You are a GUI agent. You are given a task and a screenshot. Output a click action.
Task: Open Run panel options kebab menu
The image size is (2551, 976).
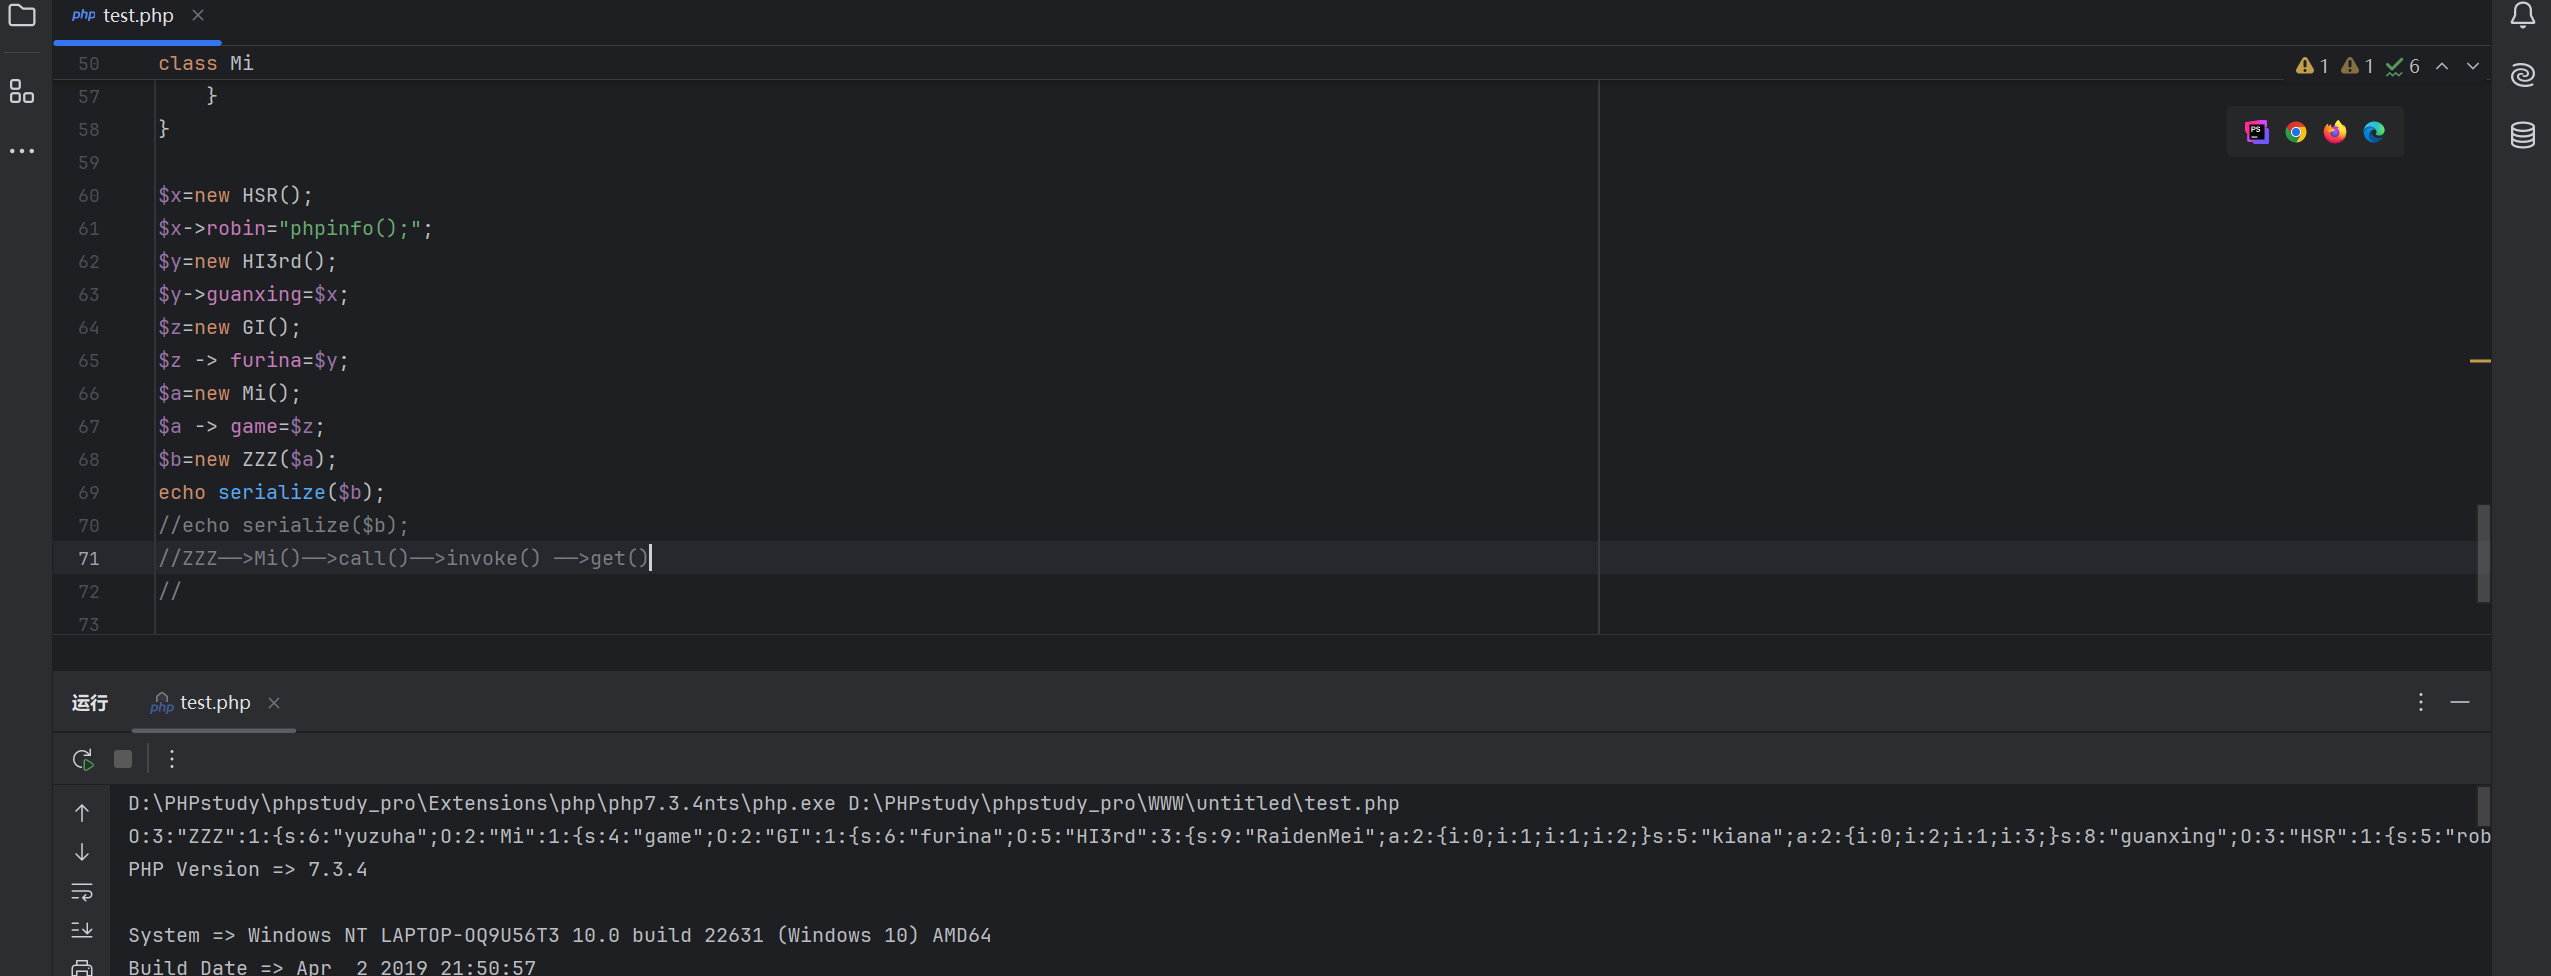(2421, 703)
